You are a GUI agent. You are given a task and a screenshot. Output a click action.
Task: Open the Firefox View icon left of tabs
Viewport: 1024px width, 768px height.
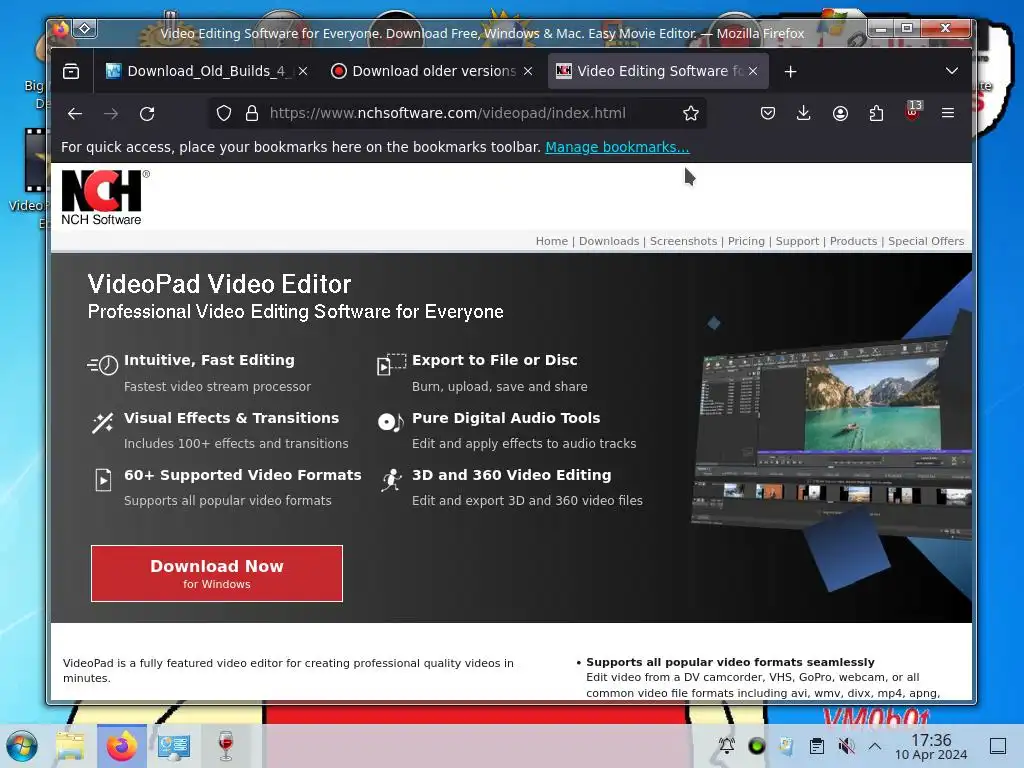71,71
